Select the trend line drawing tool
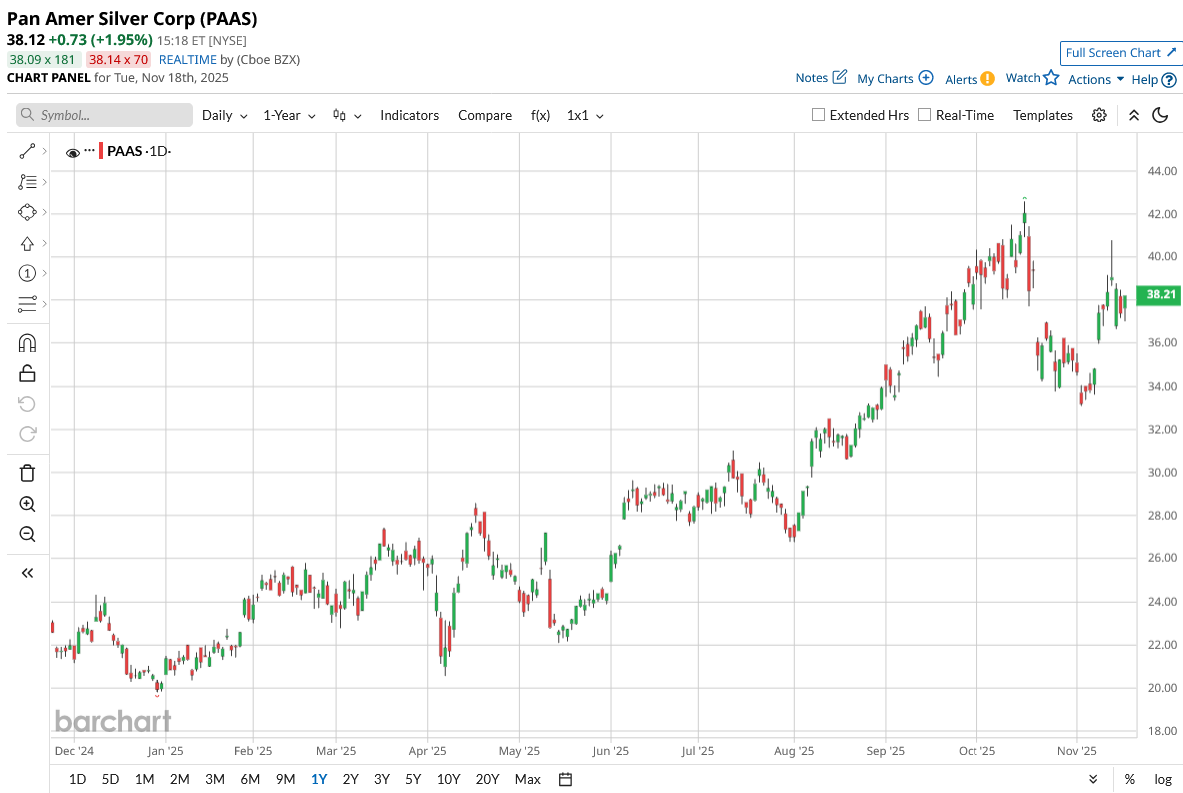 coord(27,151)
